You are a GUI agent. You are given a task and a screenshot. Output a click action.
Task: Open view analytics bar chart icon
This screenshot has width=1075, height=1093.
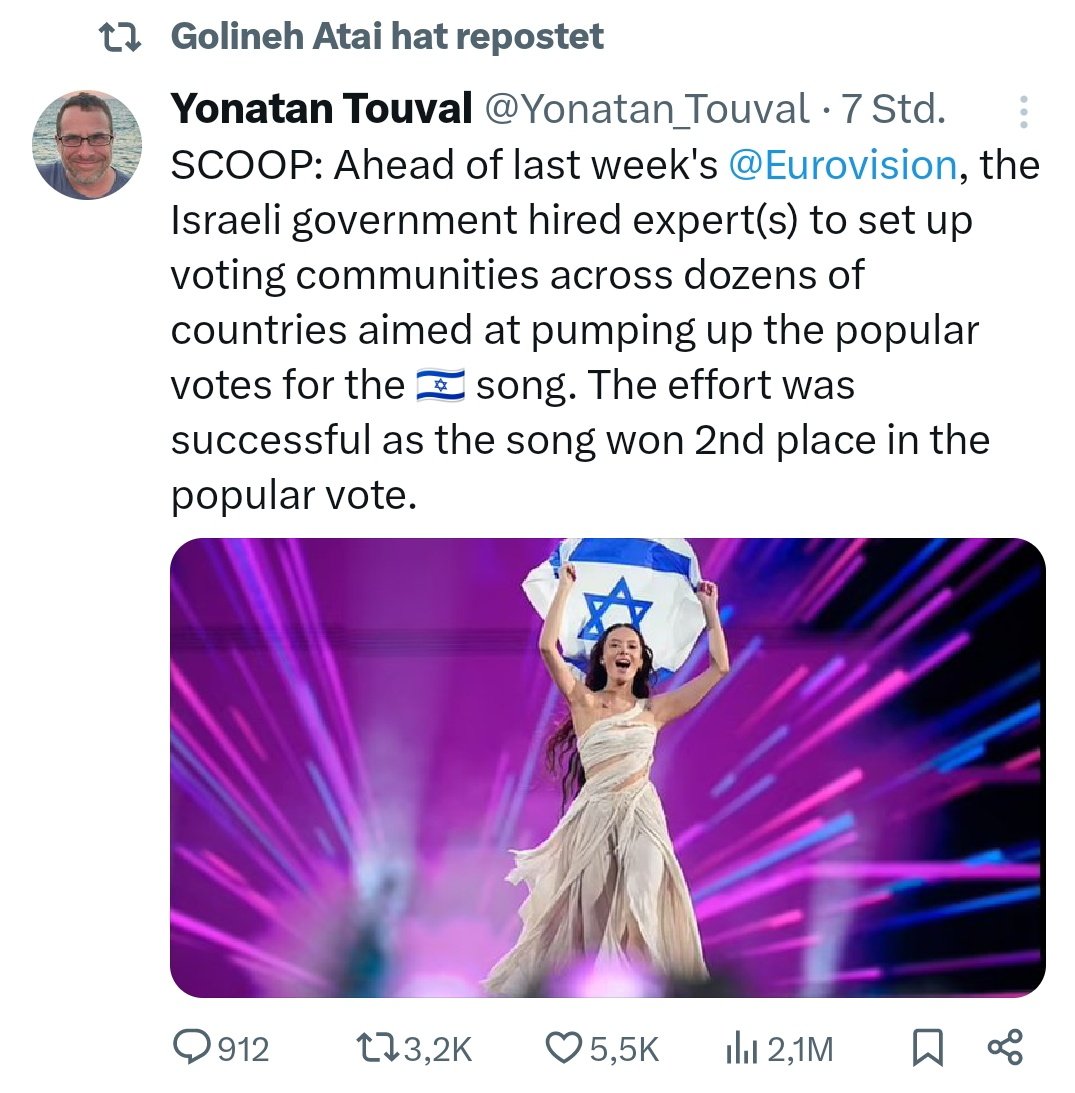tap(738, 1048)
